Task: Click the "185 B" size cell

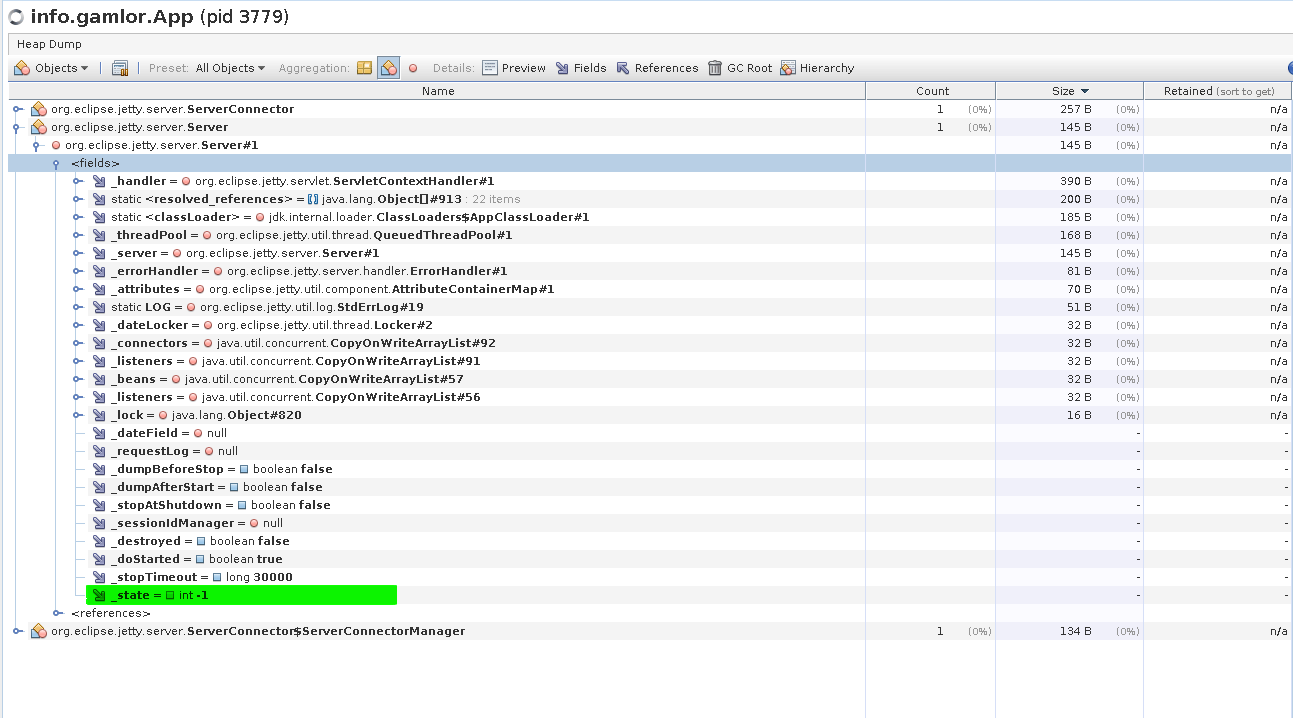Action: click(1075, 217)
